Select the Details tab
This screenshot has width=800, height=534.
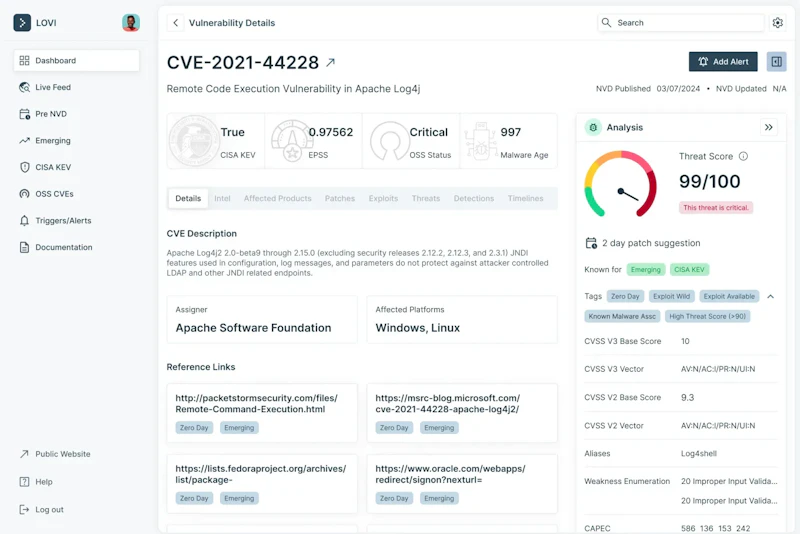(x=188, y=198)
